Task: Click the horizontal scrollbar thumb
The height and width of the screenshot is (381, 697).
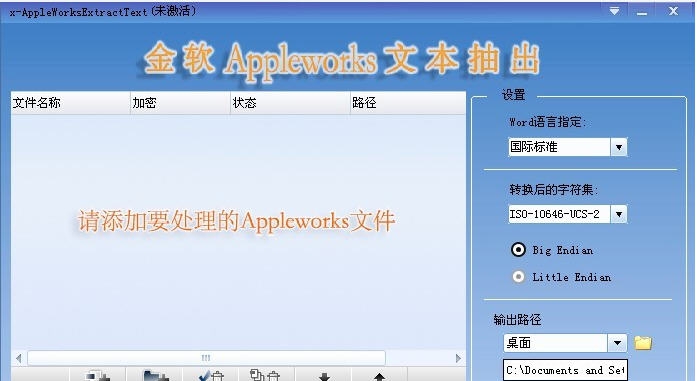Action: click(x=206, y=357)
